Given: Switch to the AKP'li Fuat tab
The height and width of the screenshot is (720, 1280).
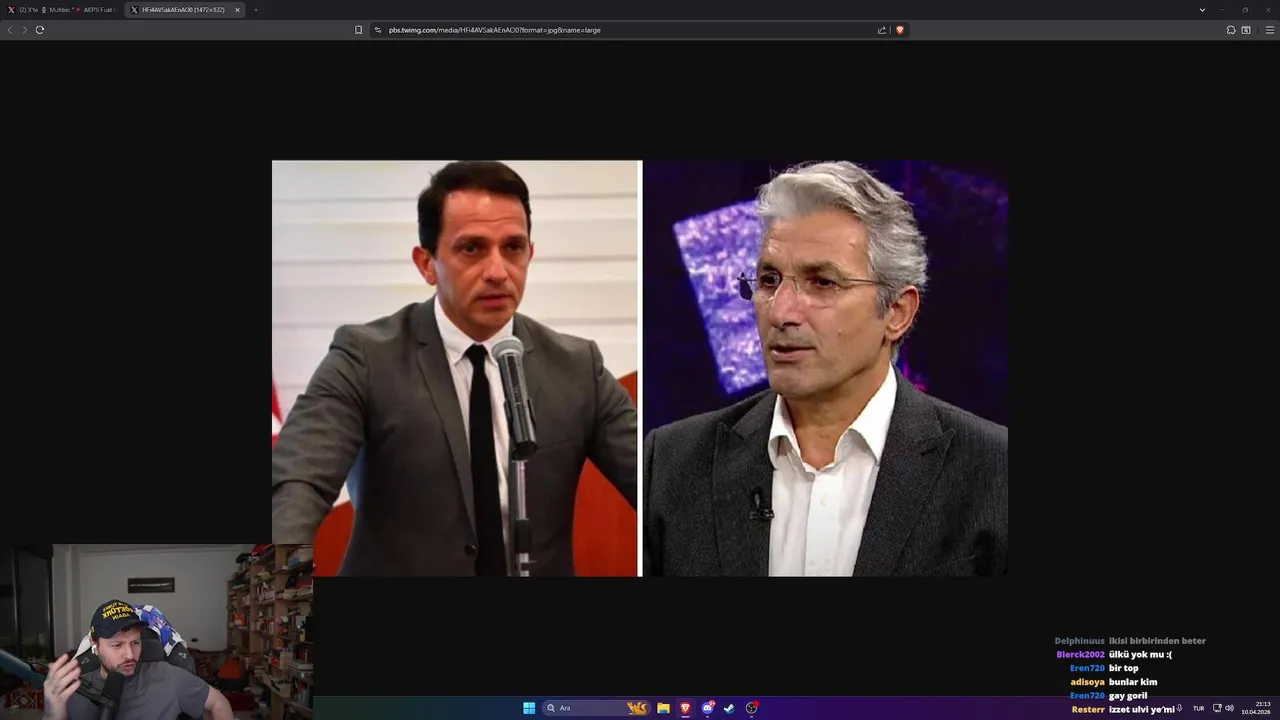Looking at the screenshot, I should (98, 10).
